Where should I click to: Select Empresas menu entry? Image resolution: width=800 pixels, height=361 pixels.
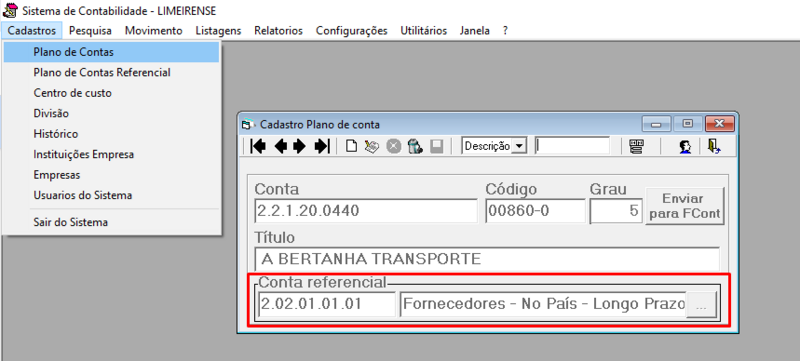(111, 174)
